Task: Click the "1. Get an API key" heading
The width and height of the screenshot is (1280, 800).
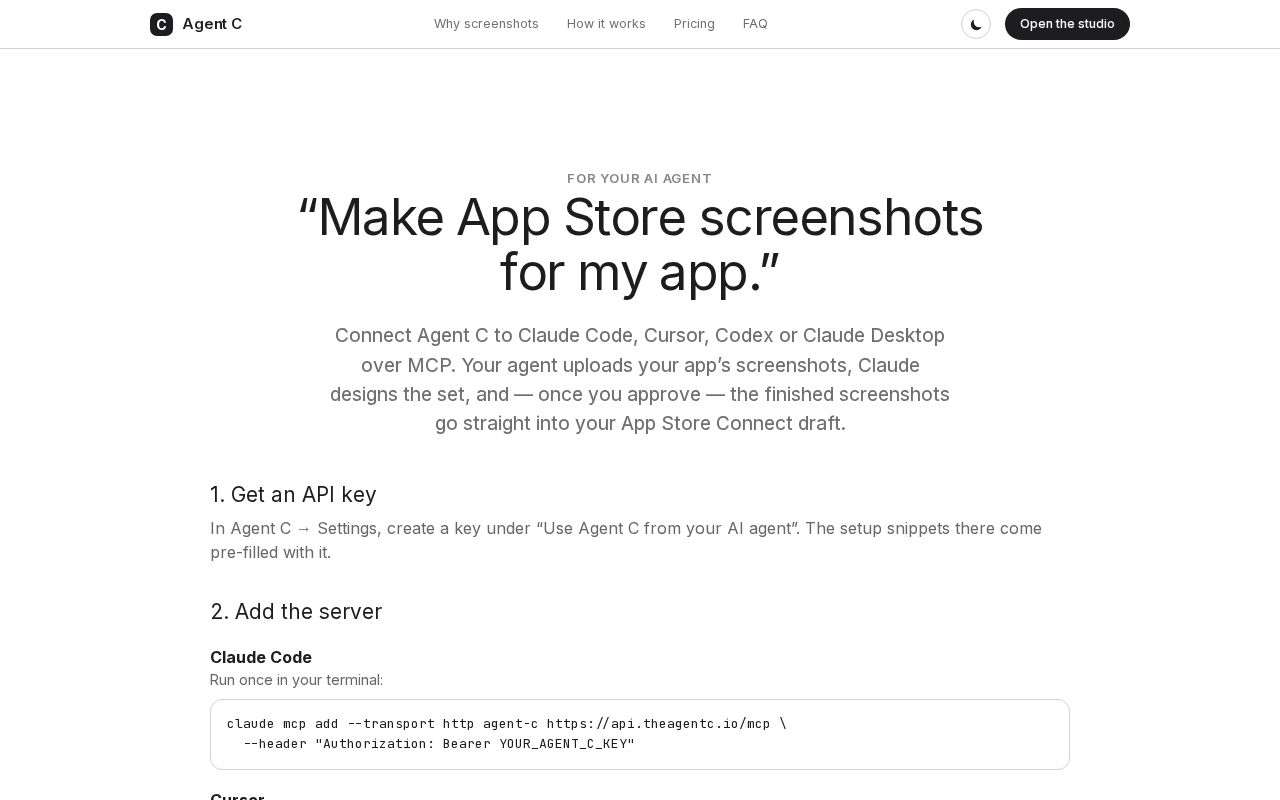Action: (293, 494)
